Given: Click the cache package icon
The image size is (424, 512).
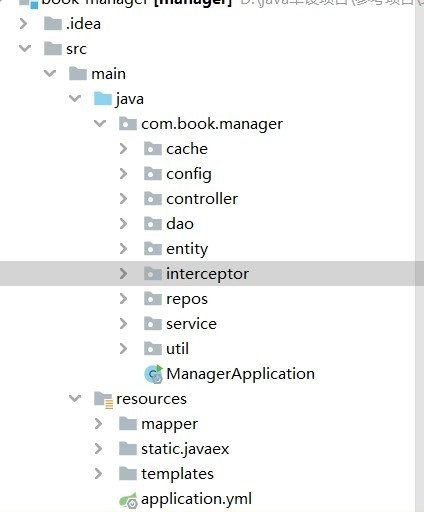Looking at the screenshot, I should click(x=153, y=149).
